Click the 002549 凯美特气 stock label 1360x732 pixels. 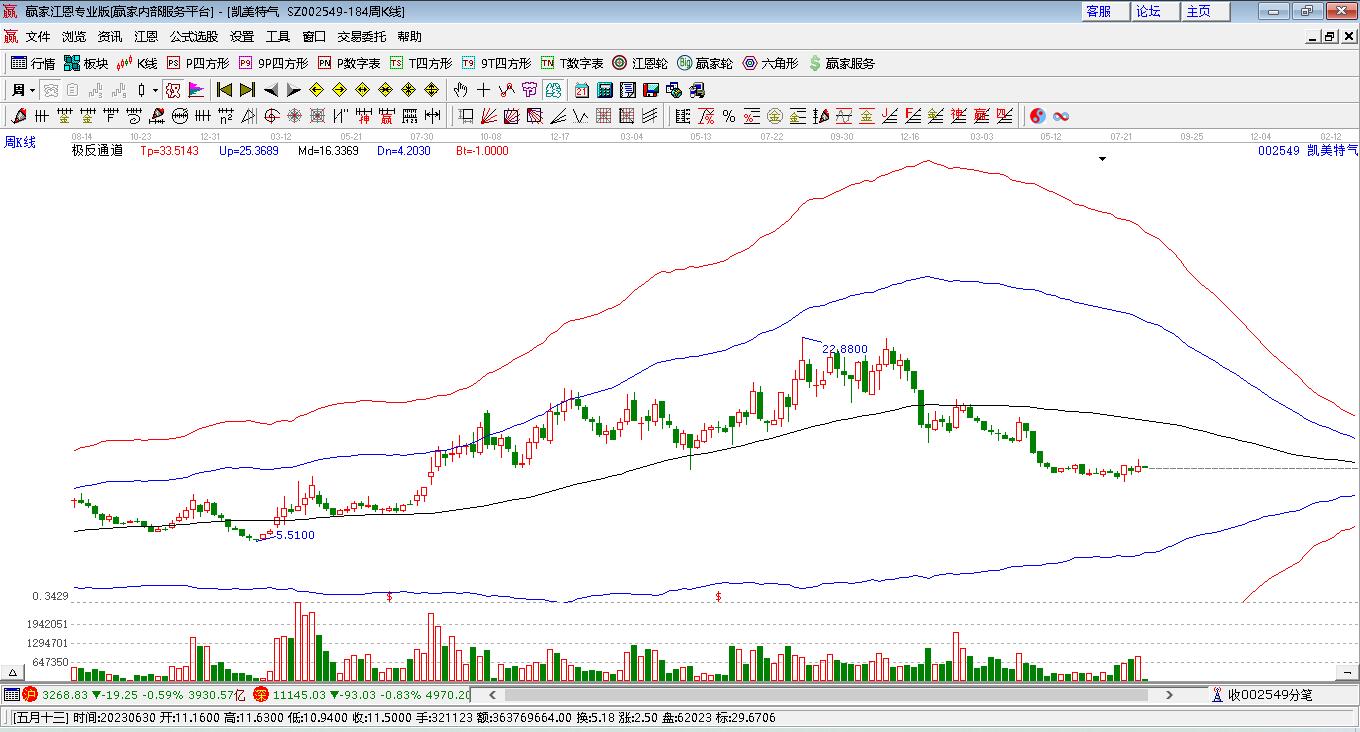1308,151
